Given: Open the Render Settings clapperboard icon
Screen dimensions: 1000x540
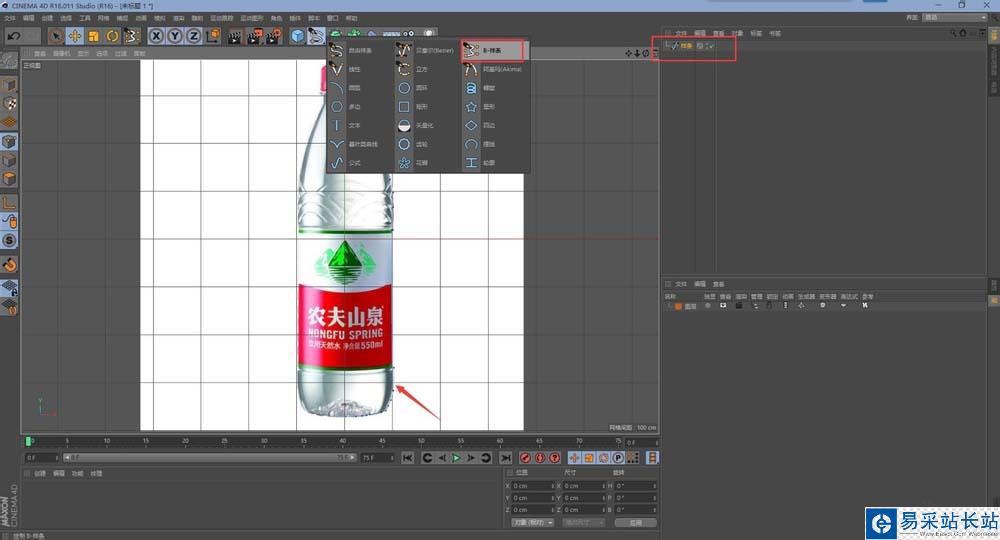Looking at the screenshot, I should (x=274, y=36).
